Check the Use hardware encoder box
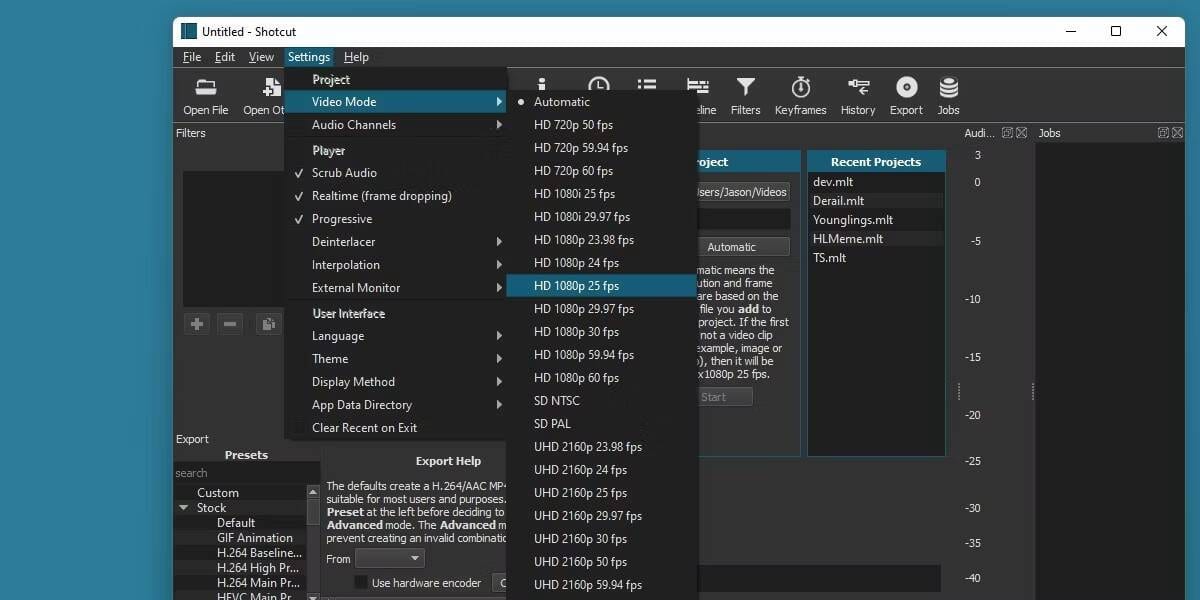The image size is (1200, 600). 362,583
